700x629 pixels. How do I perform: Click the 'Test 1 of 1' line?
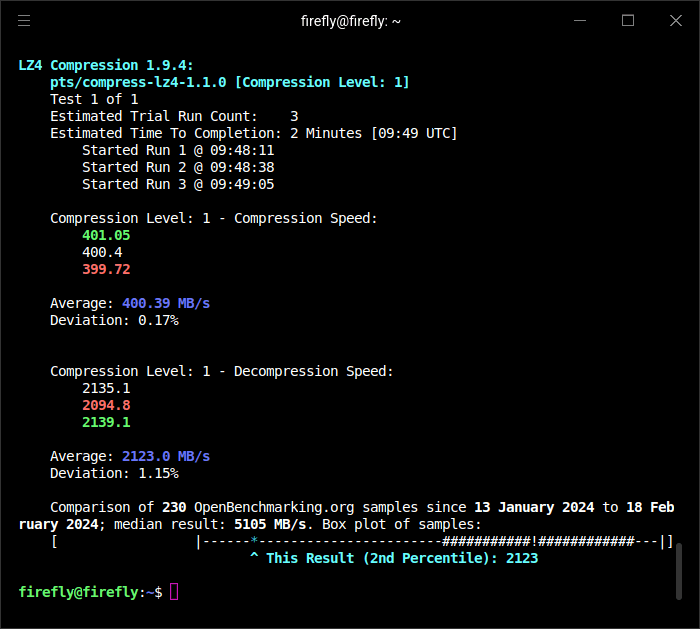[94, 99]
